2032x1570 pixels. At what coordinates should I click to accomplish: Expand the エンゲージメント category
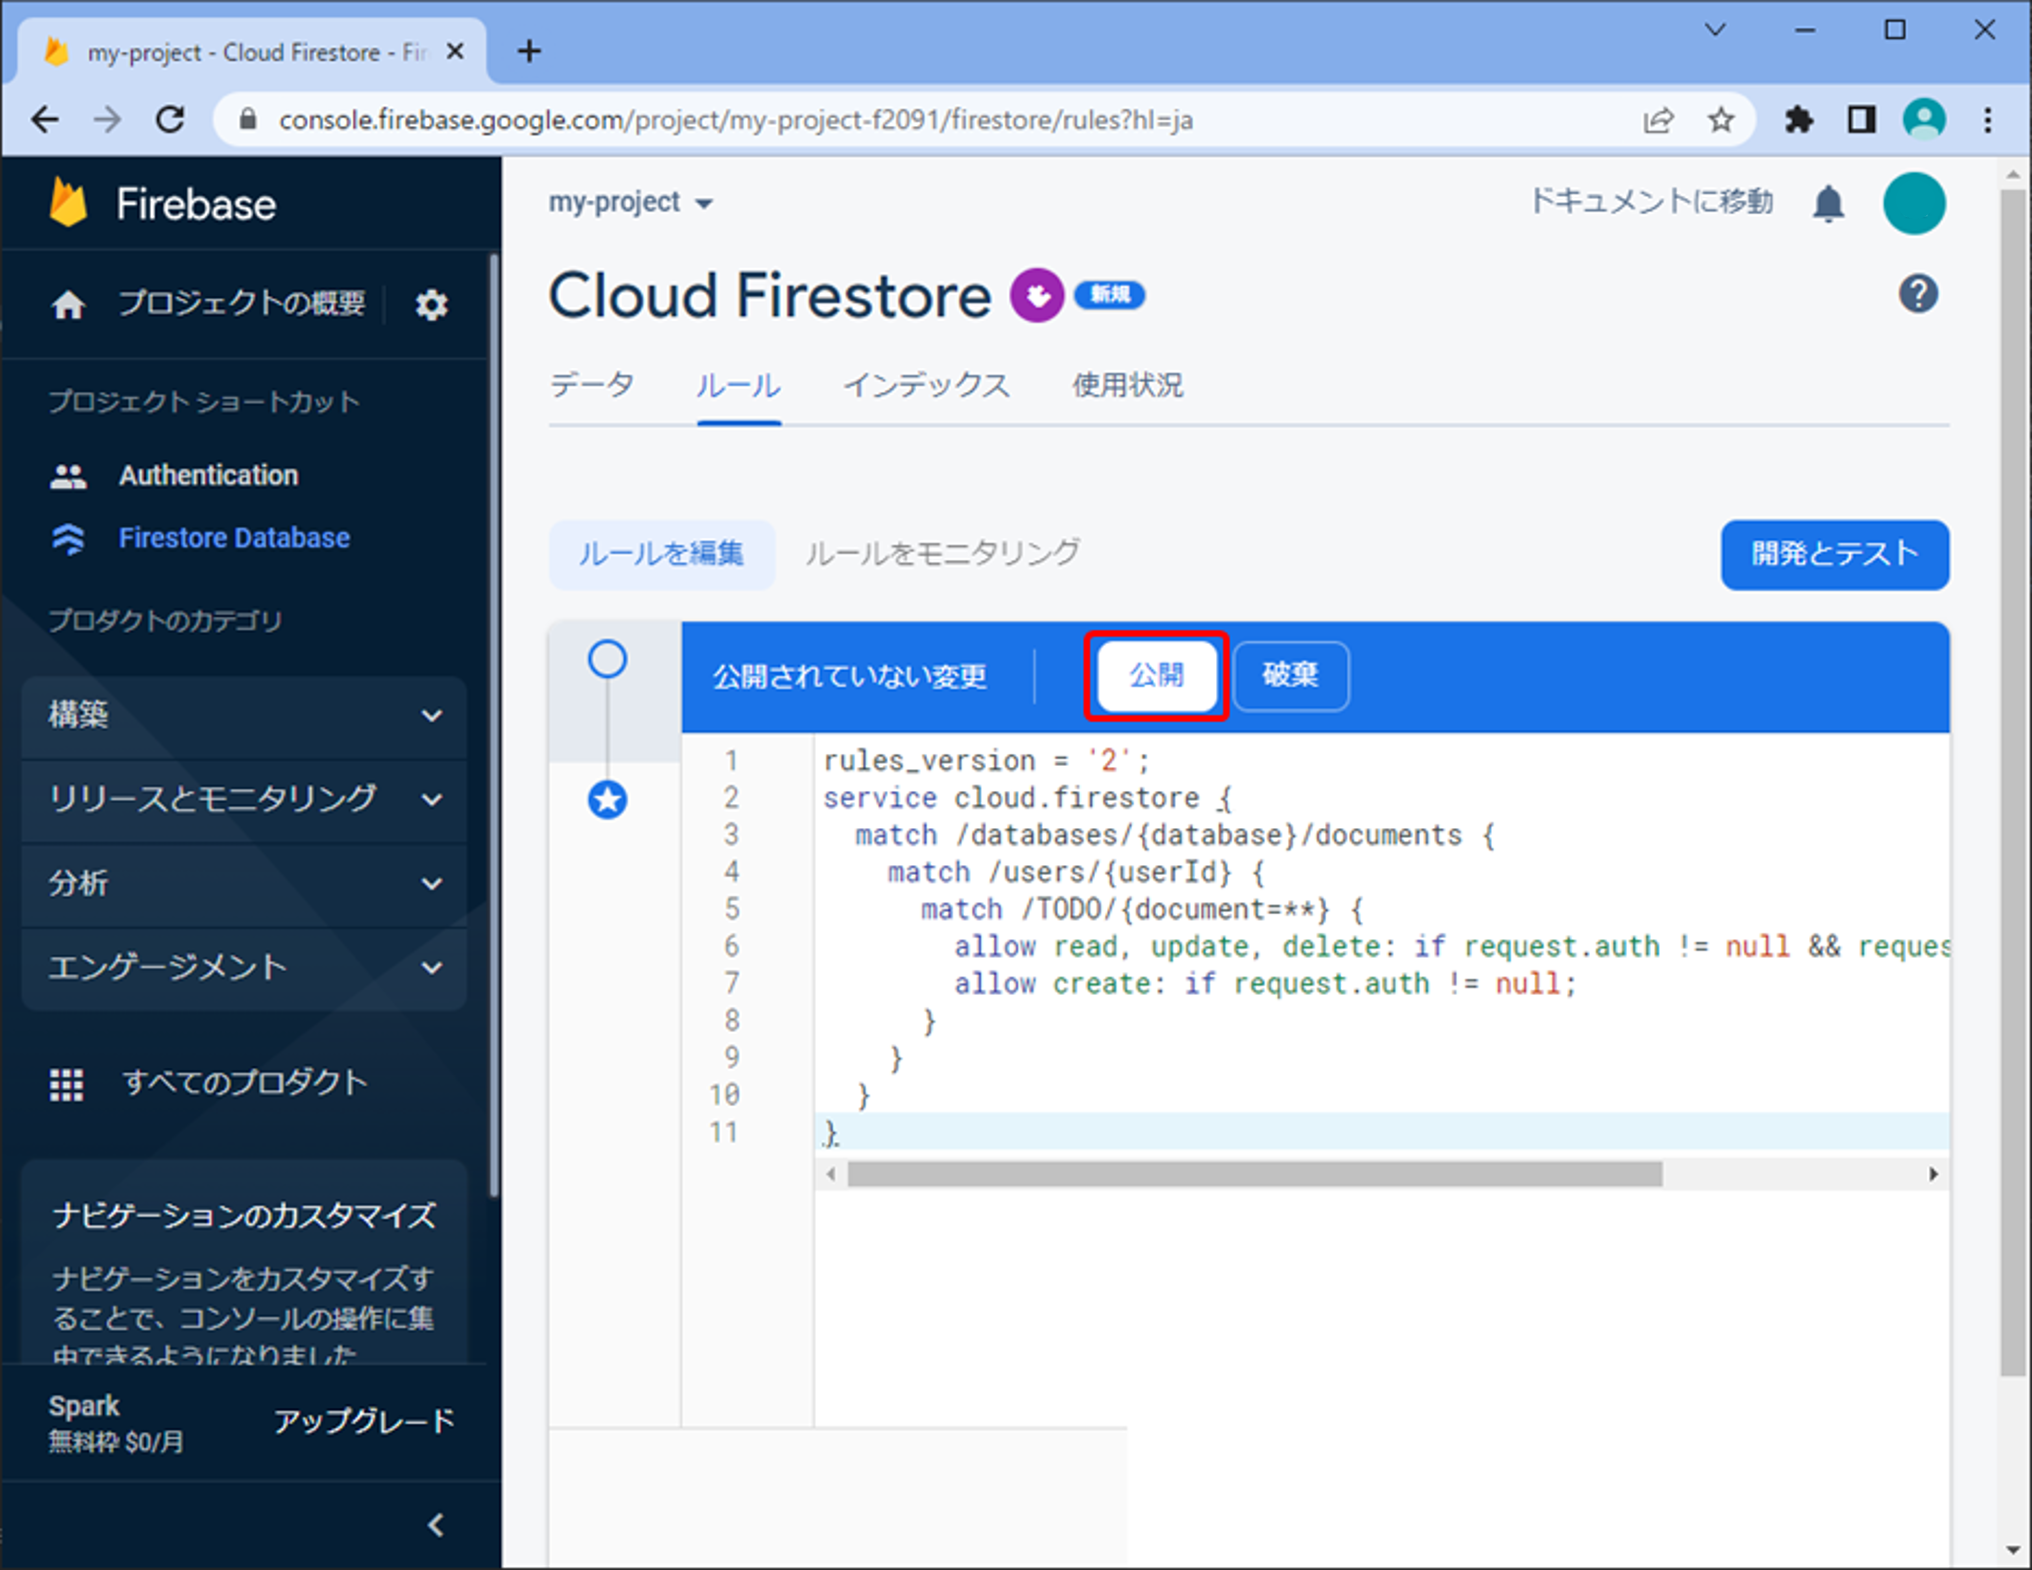pos(244,967)
